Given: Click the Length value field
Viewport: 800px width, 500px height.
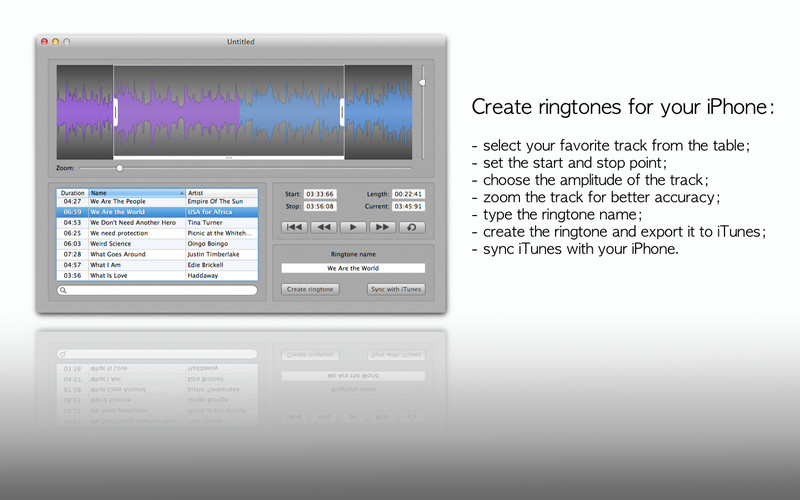Looking at the screenshot, I should click(408, 194).
